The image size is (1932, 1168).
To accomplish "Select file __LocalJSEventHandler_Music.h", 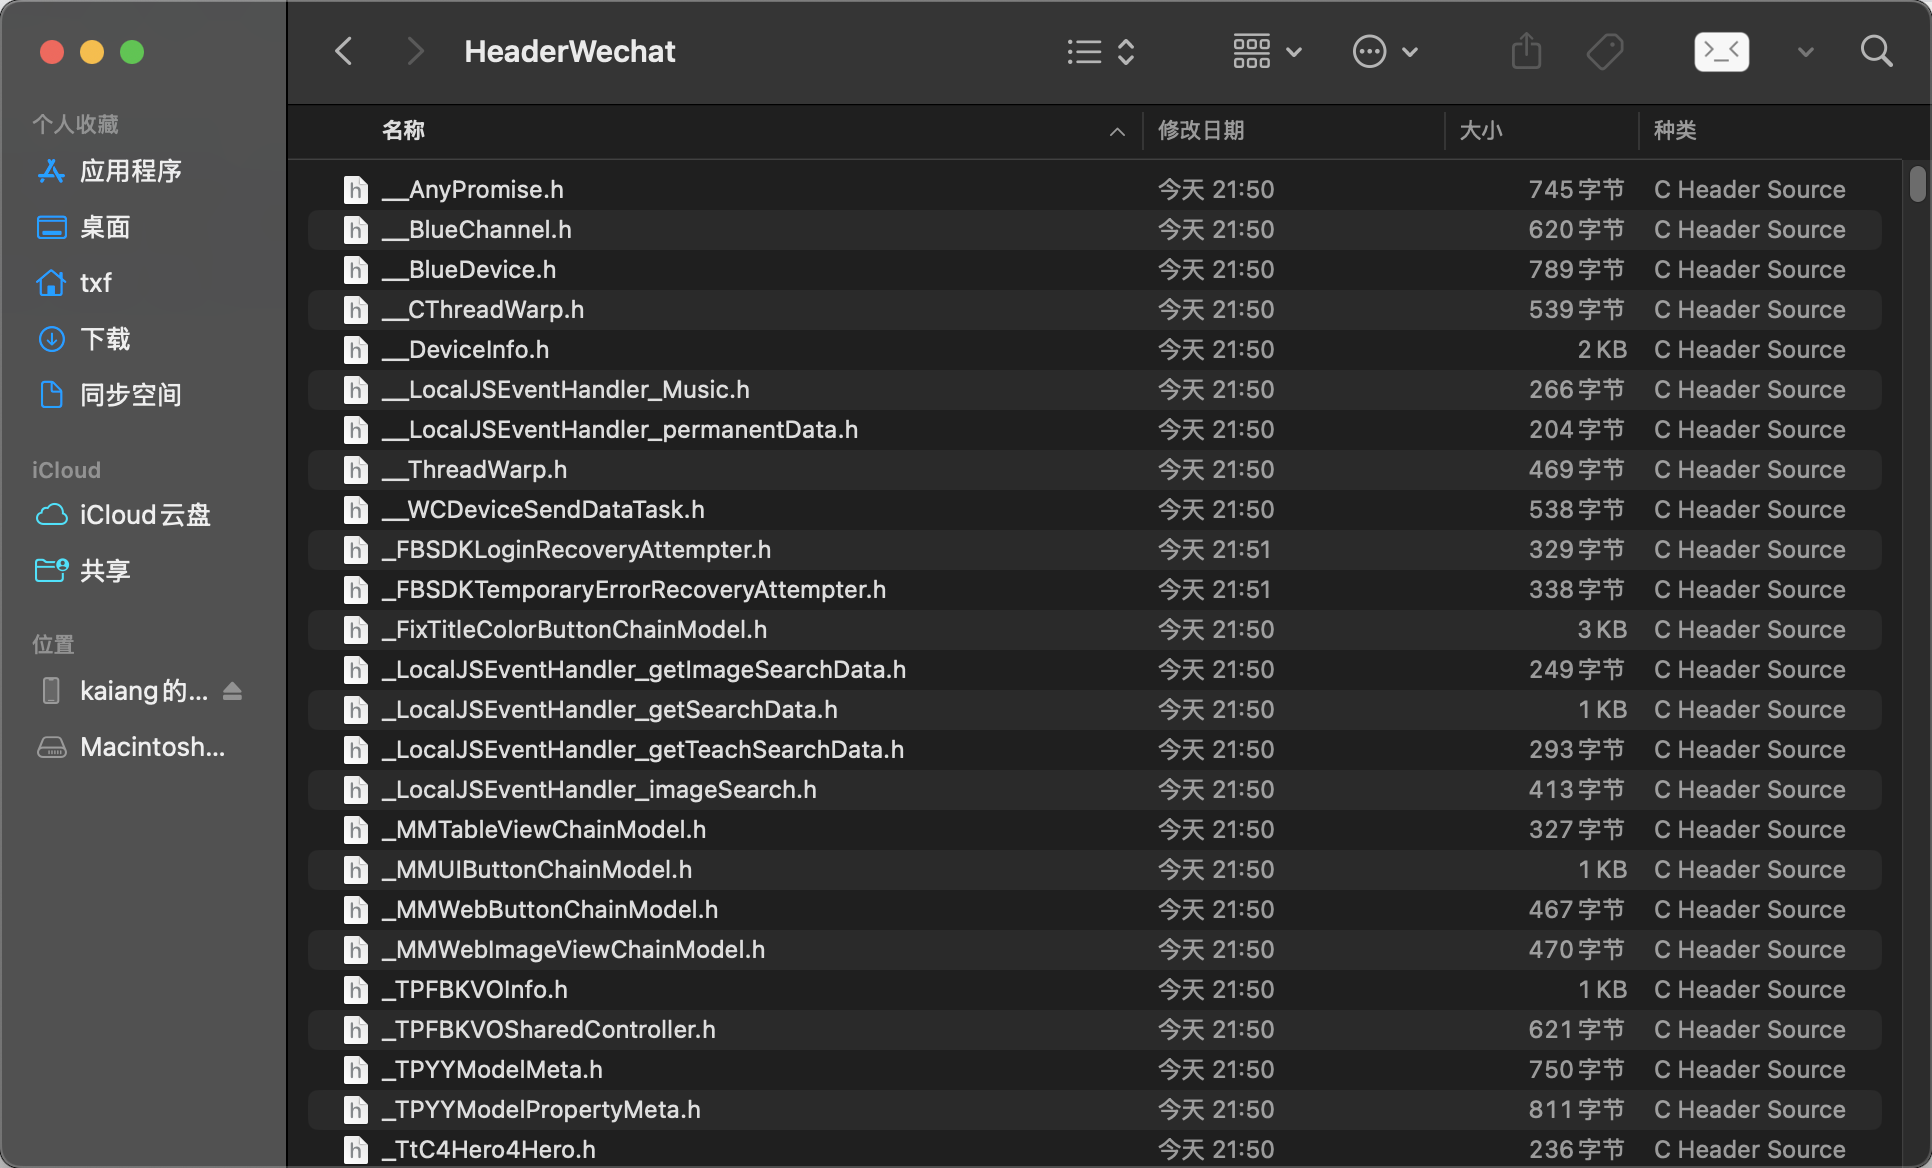I will [x=1094, y=389].
